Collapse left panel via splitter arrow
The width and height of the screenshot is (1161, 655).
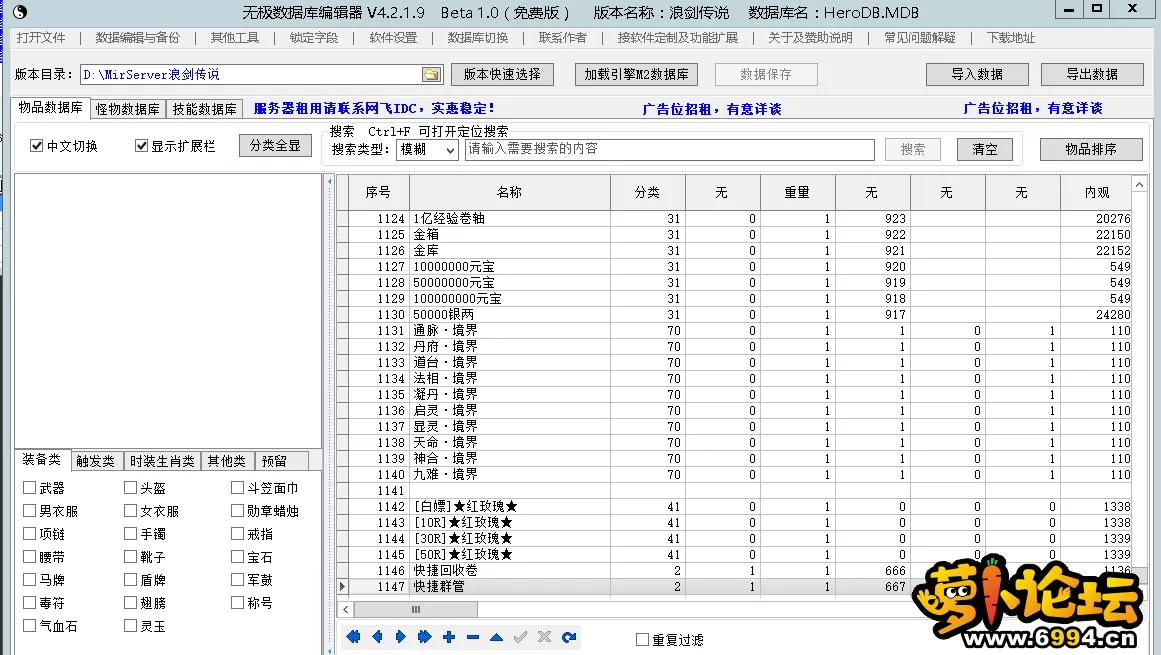click(x=330, y=181)
